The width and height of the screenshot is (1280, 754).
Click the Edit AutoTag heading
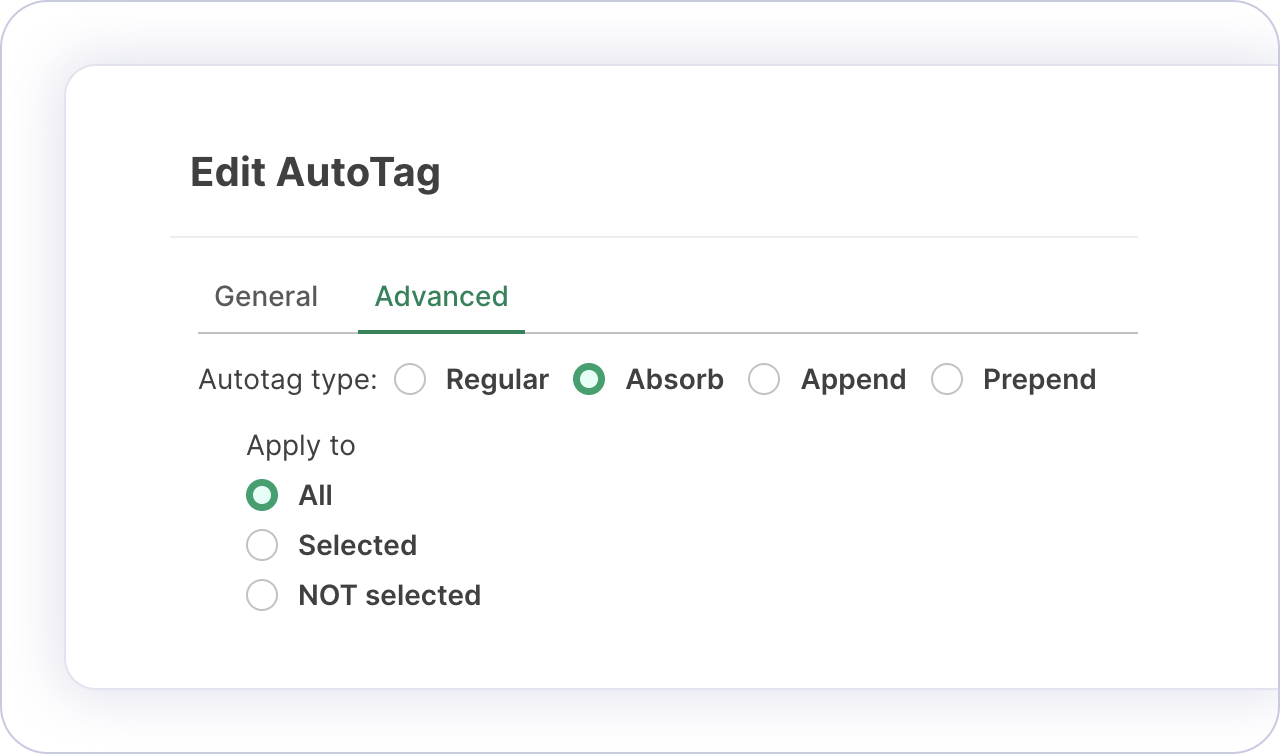coord(315,173)
